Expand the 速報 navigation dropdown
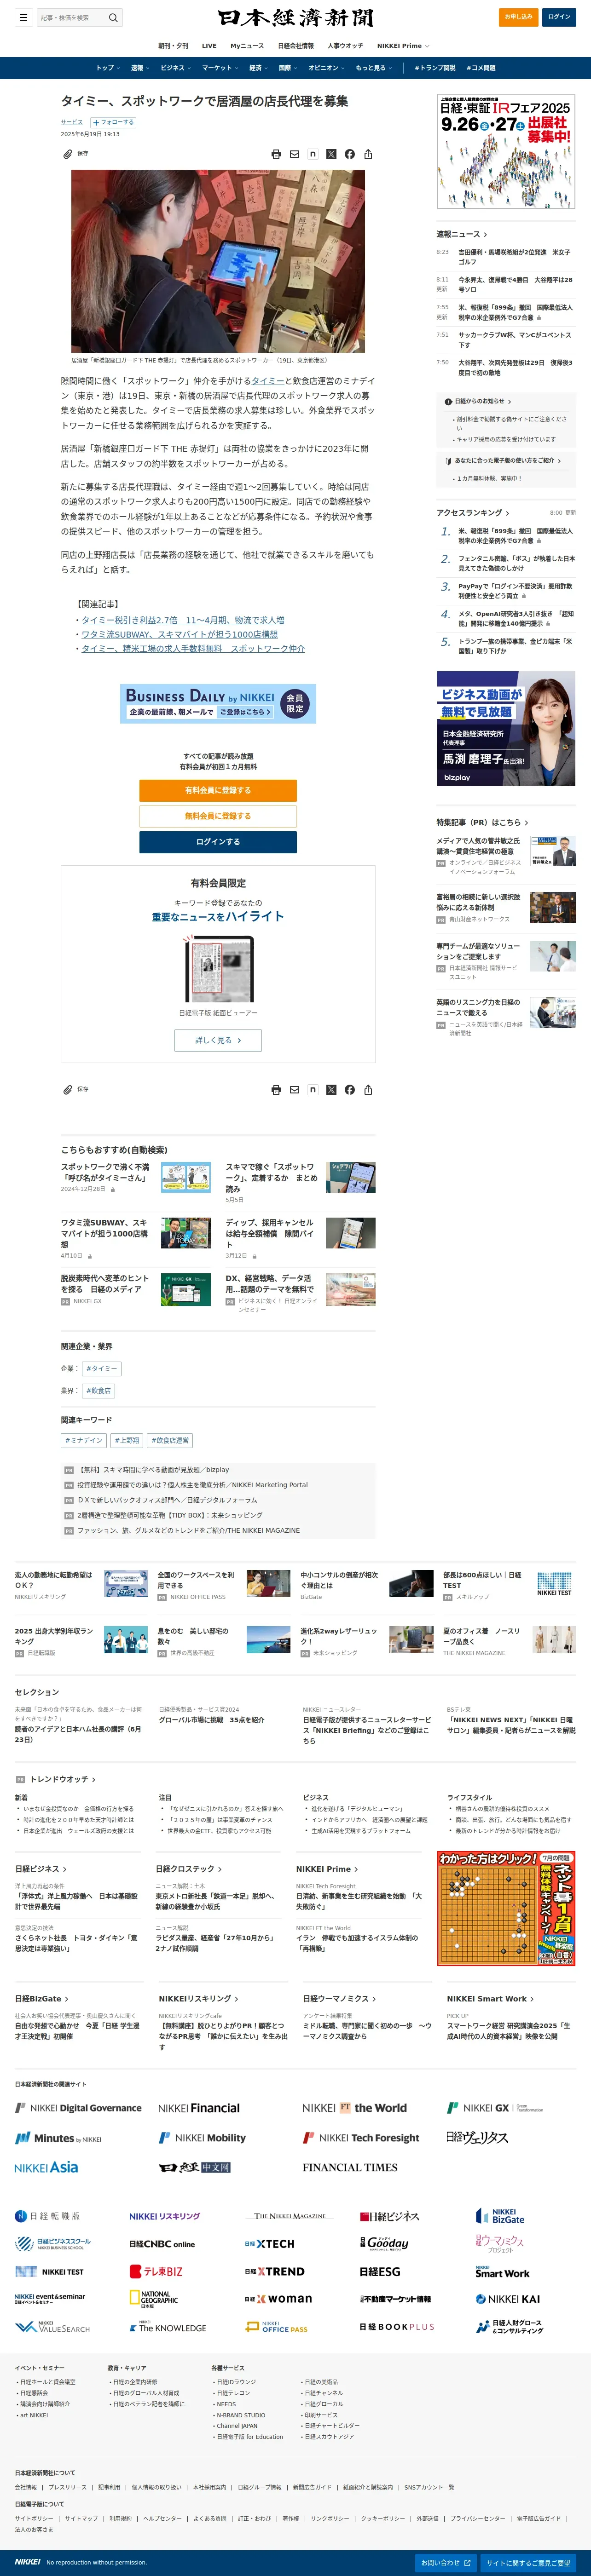The image size is (591, 2576). [139, 68]
